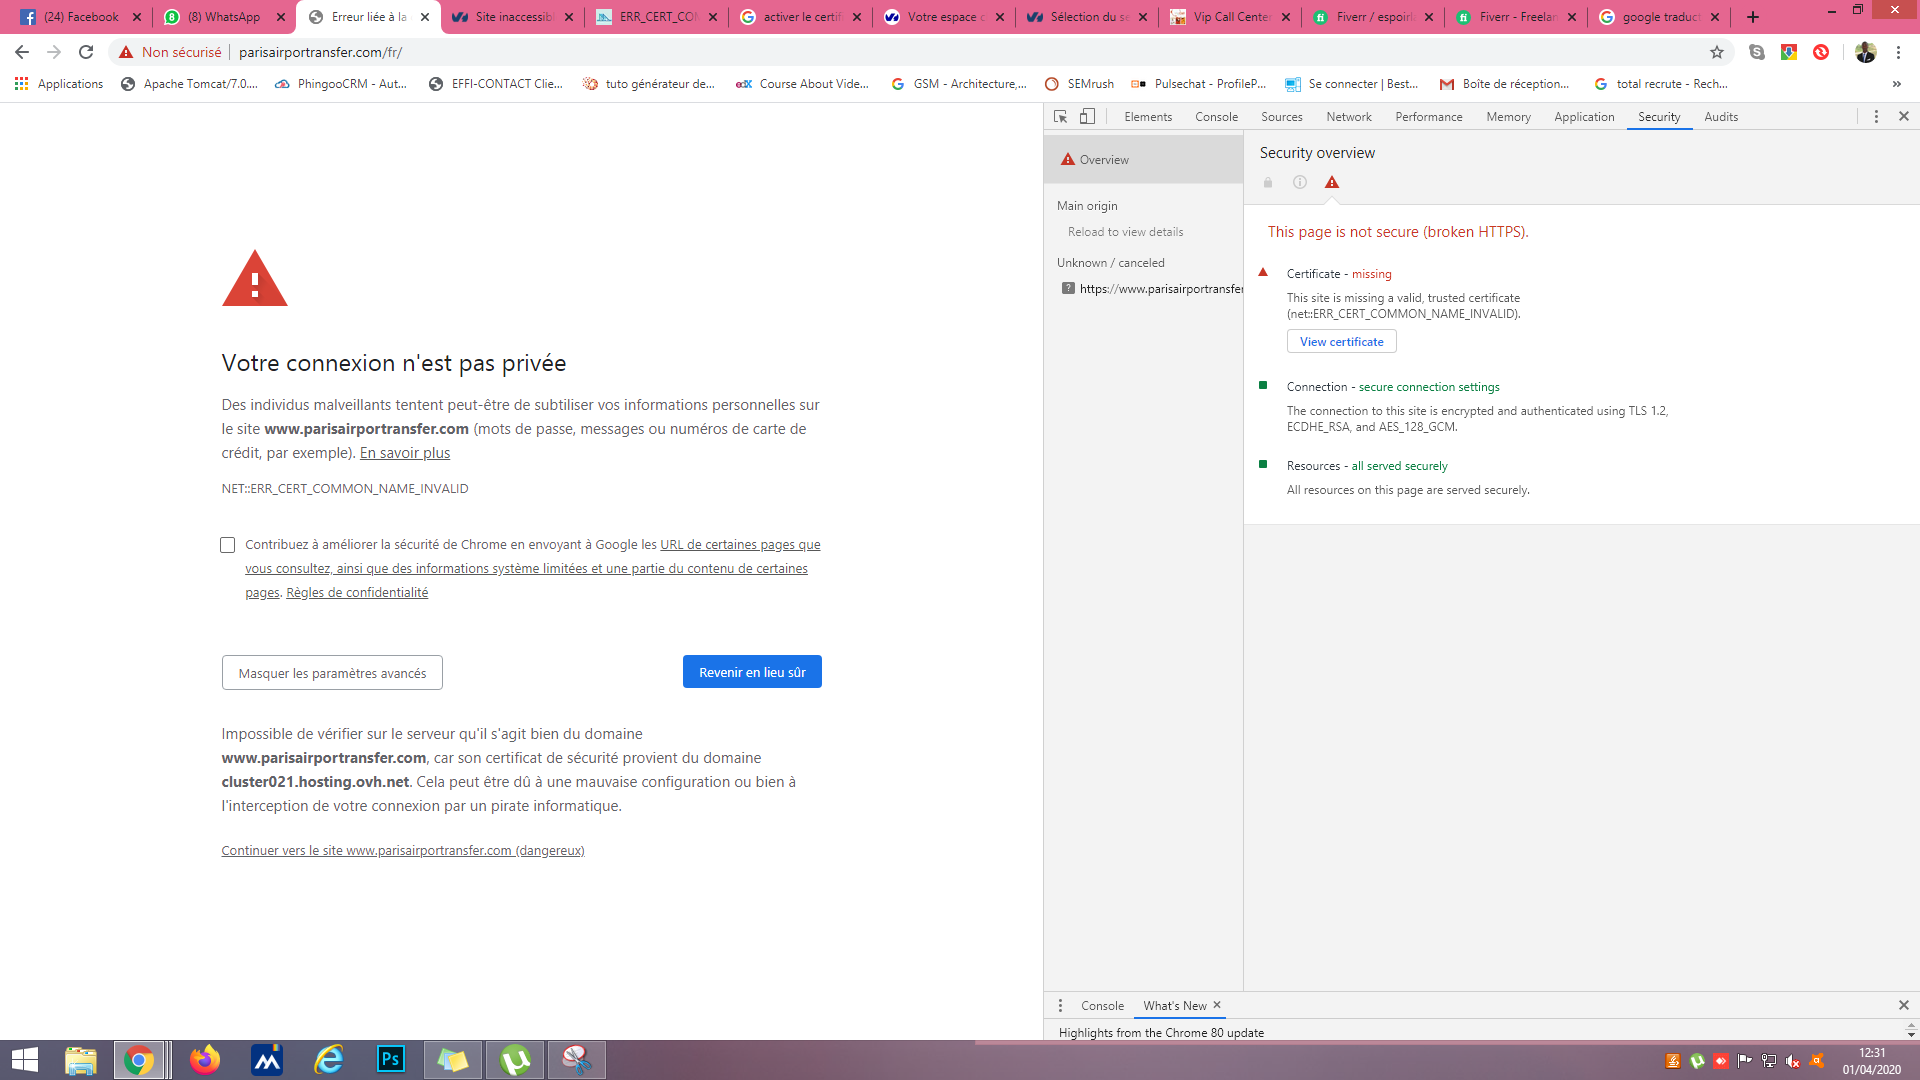Screen dimensions: 1920x1080
Task: Click the DevTools inspect element icon
Action: 1060,117
